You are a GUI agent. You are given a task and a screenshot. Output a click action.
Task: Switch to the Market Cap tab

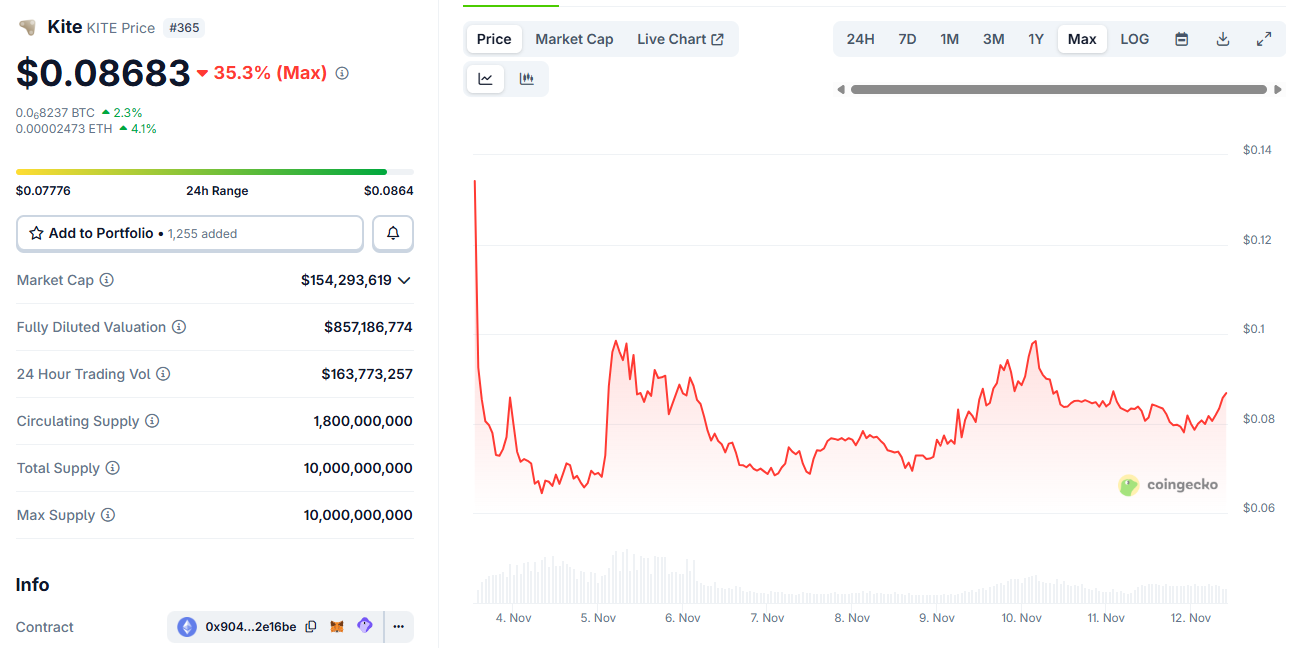(574, 39)
